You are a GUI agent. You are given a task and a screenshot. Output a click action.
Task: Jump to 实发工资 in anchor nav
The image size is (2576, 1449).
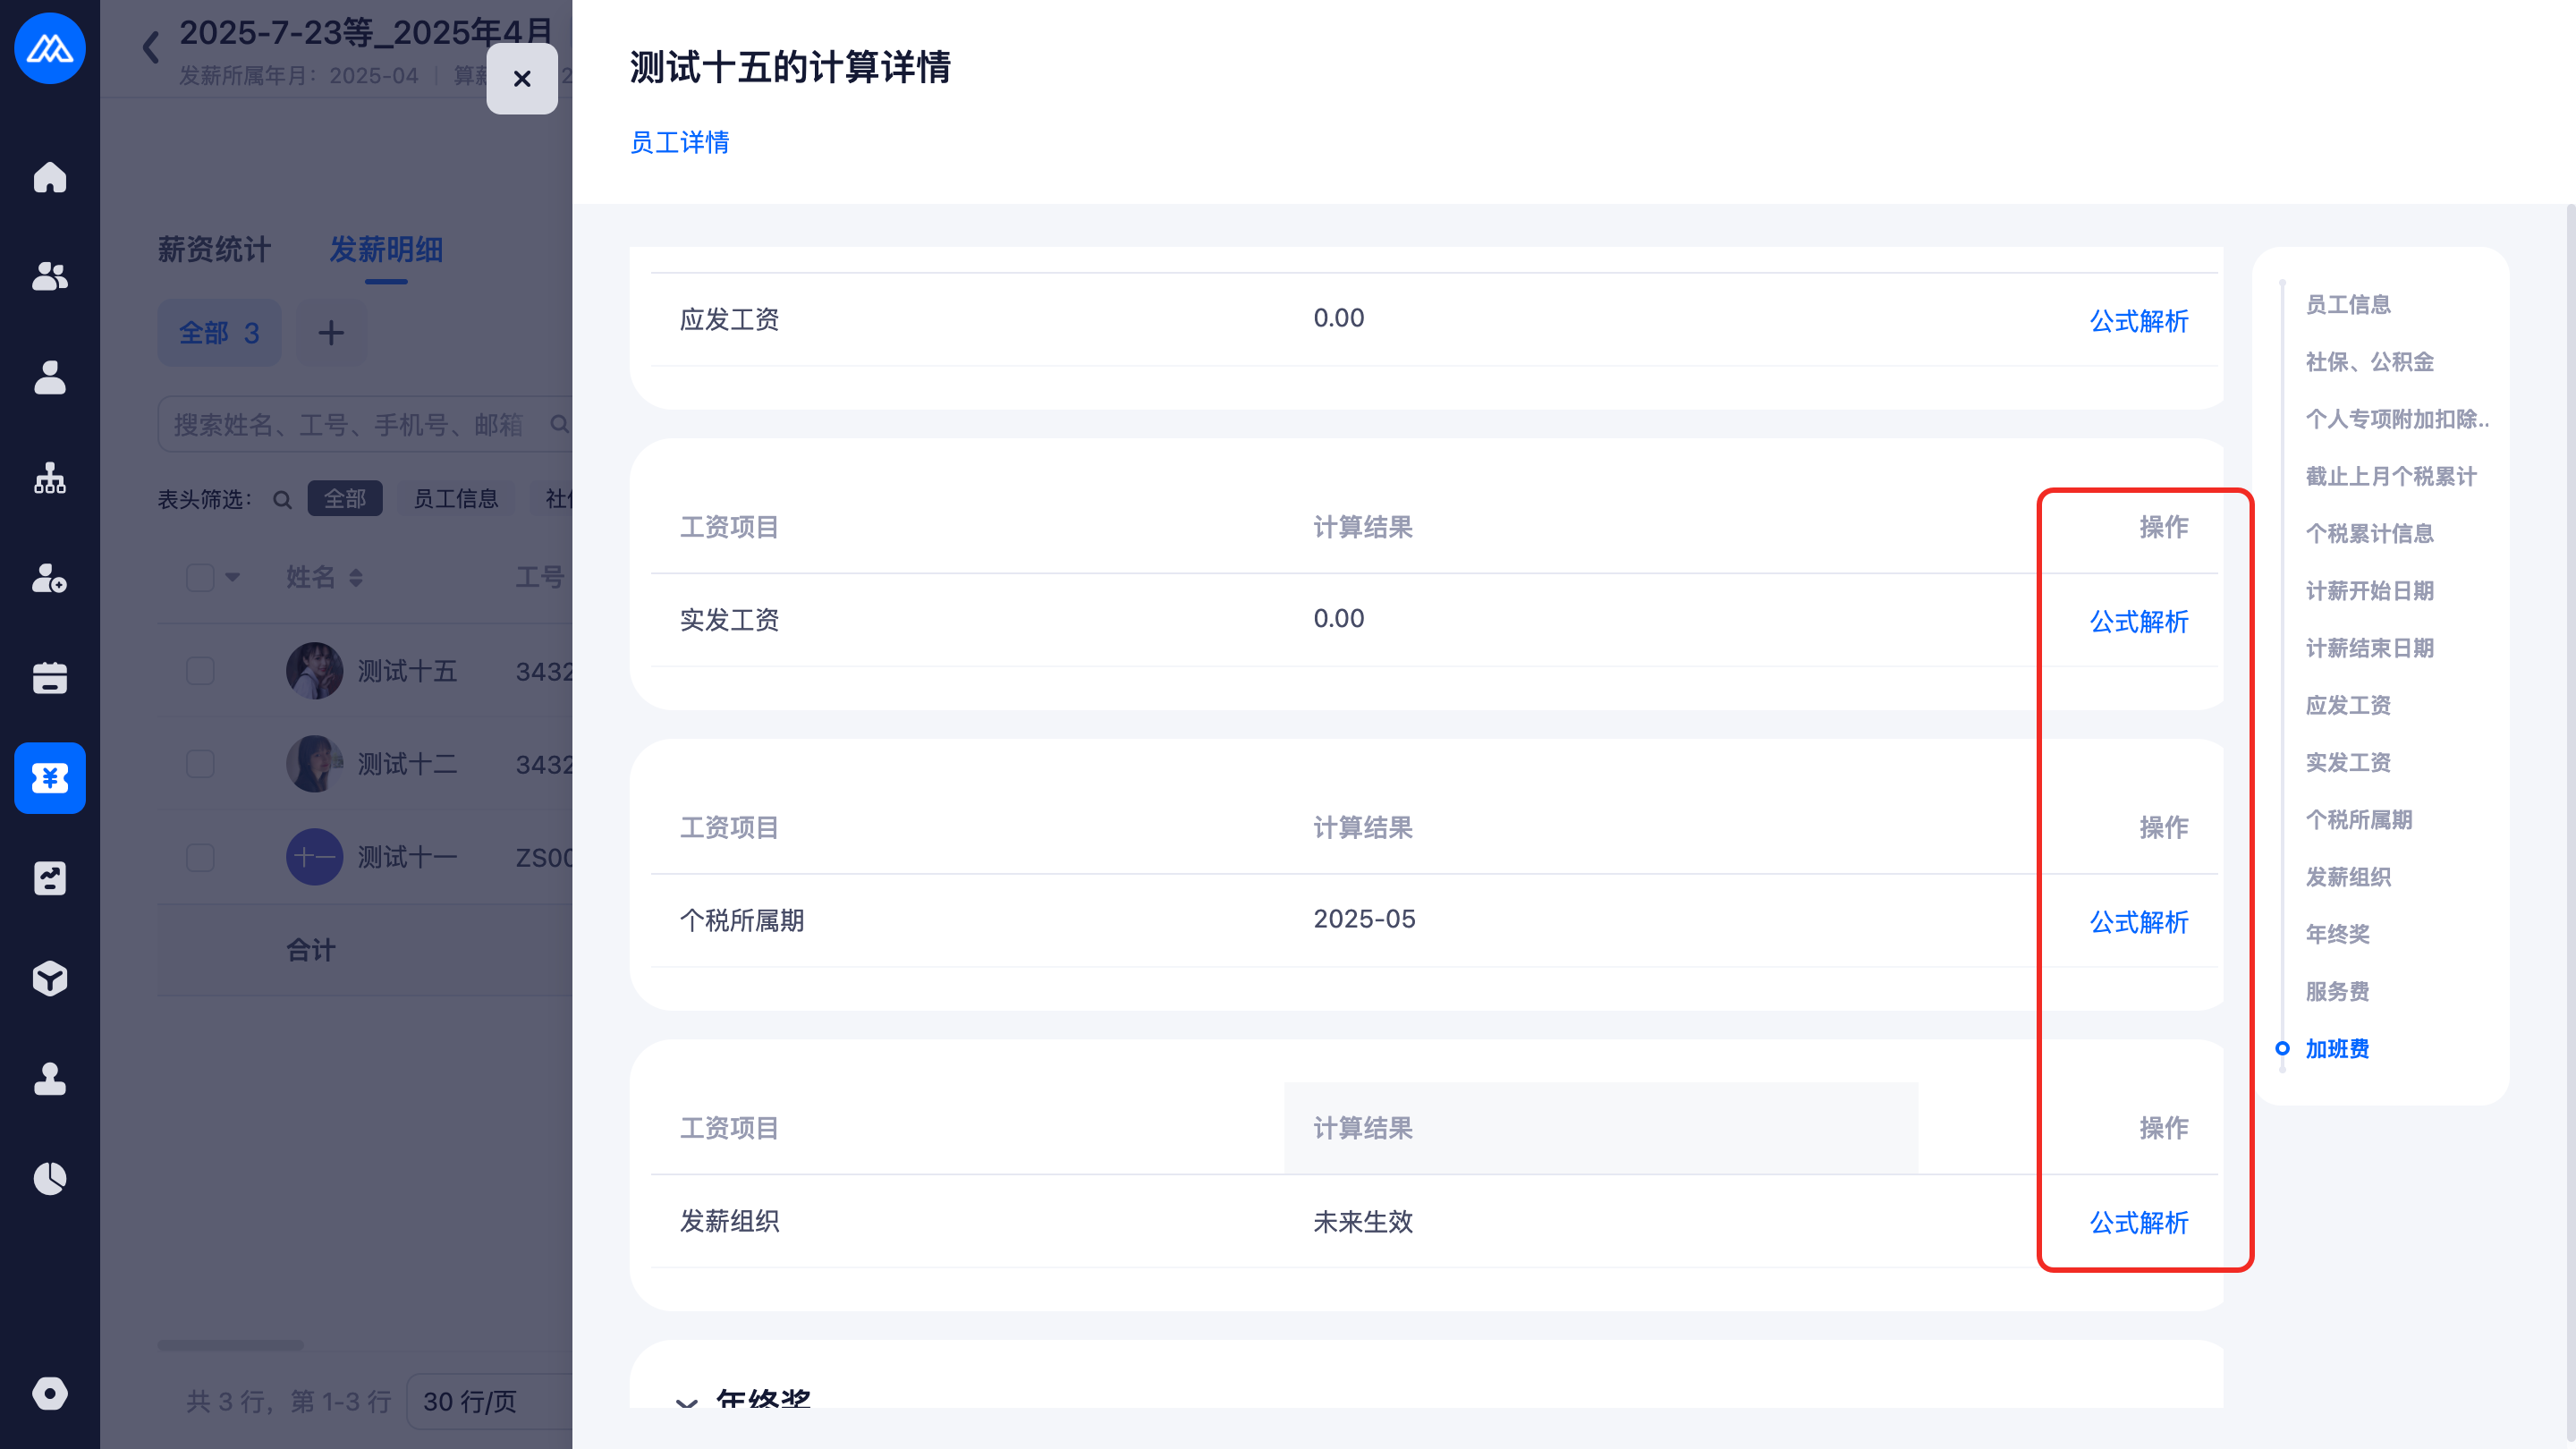coord(2348,762)
